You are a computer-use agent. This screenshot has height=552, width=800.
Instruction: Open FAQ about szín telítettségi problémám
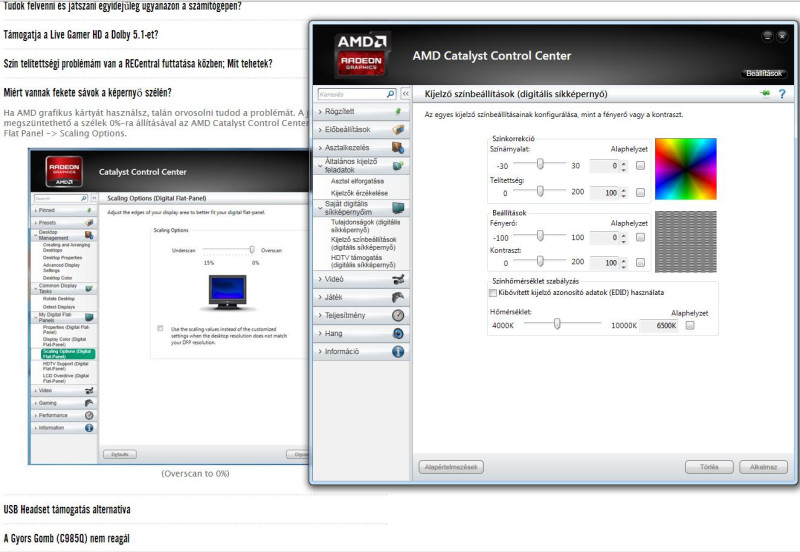(138, 64)
